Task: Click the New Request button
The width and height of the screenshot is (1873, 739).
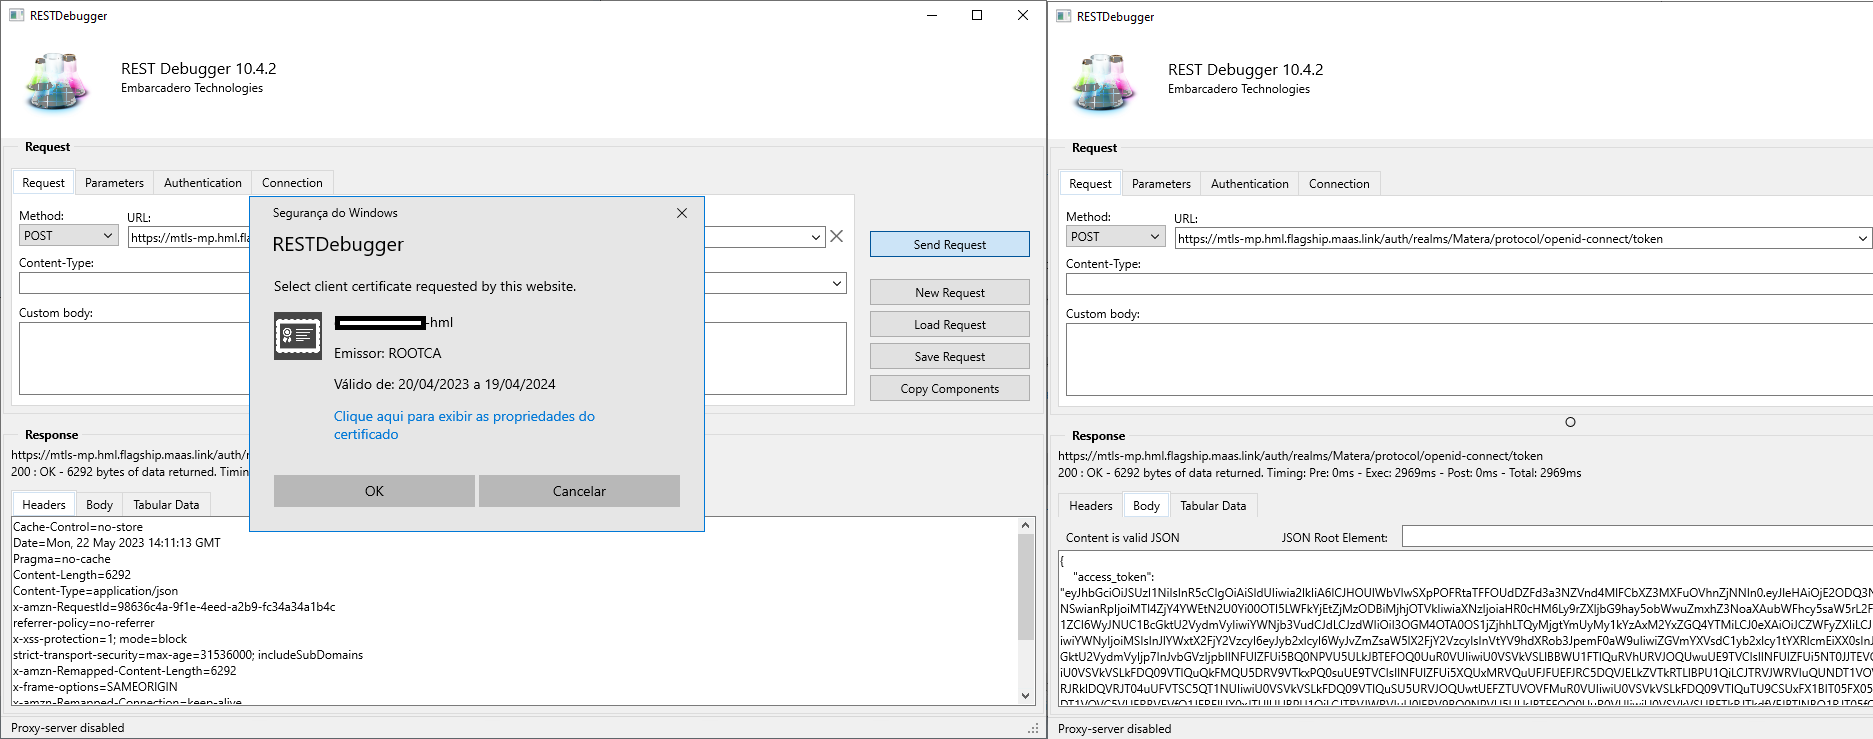Action: (x=950, y=293)
